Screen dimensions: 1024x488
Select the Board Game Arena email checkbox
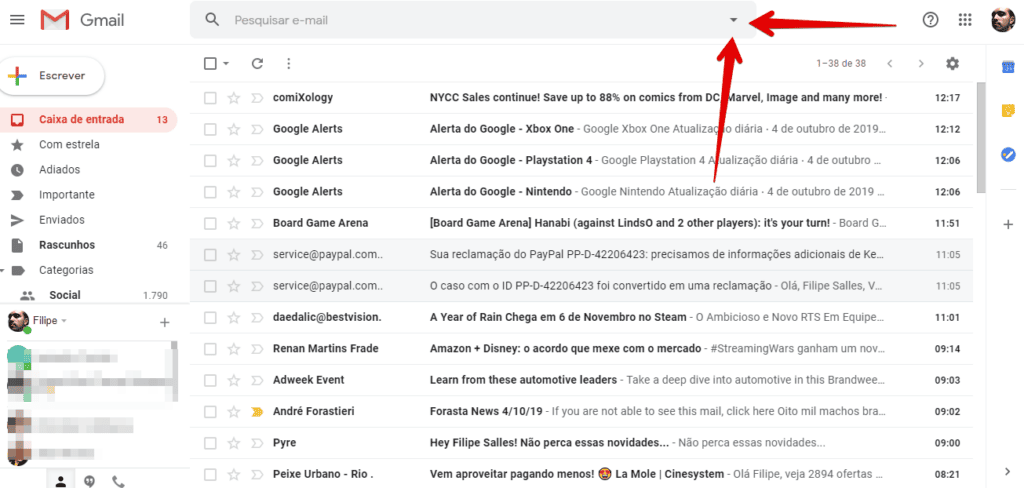pyautogui.click(x=210, y=223)
